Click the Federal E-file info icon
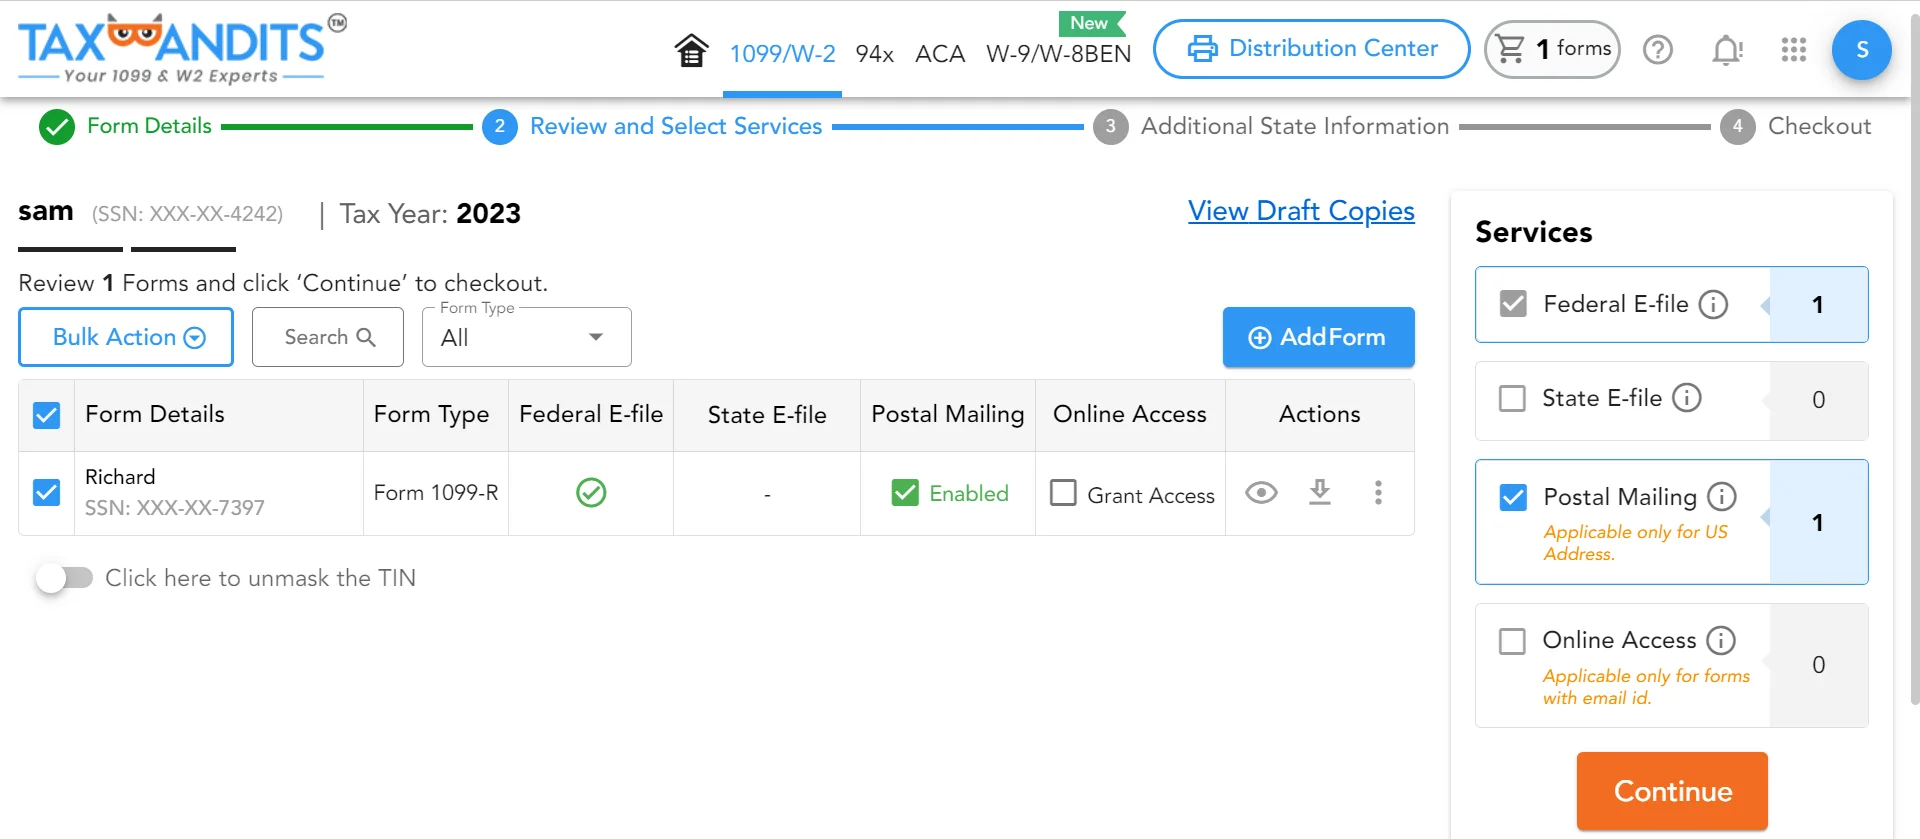Viewport: 1920px width, 839px height. point(1714,305)
